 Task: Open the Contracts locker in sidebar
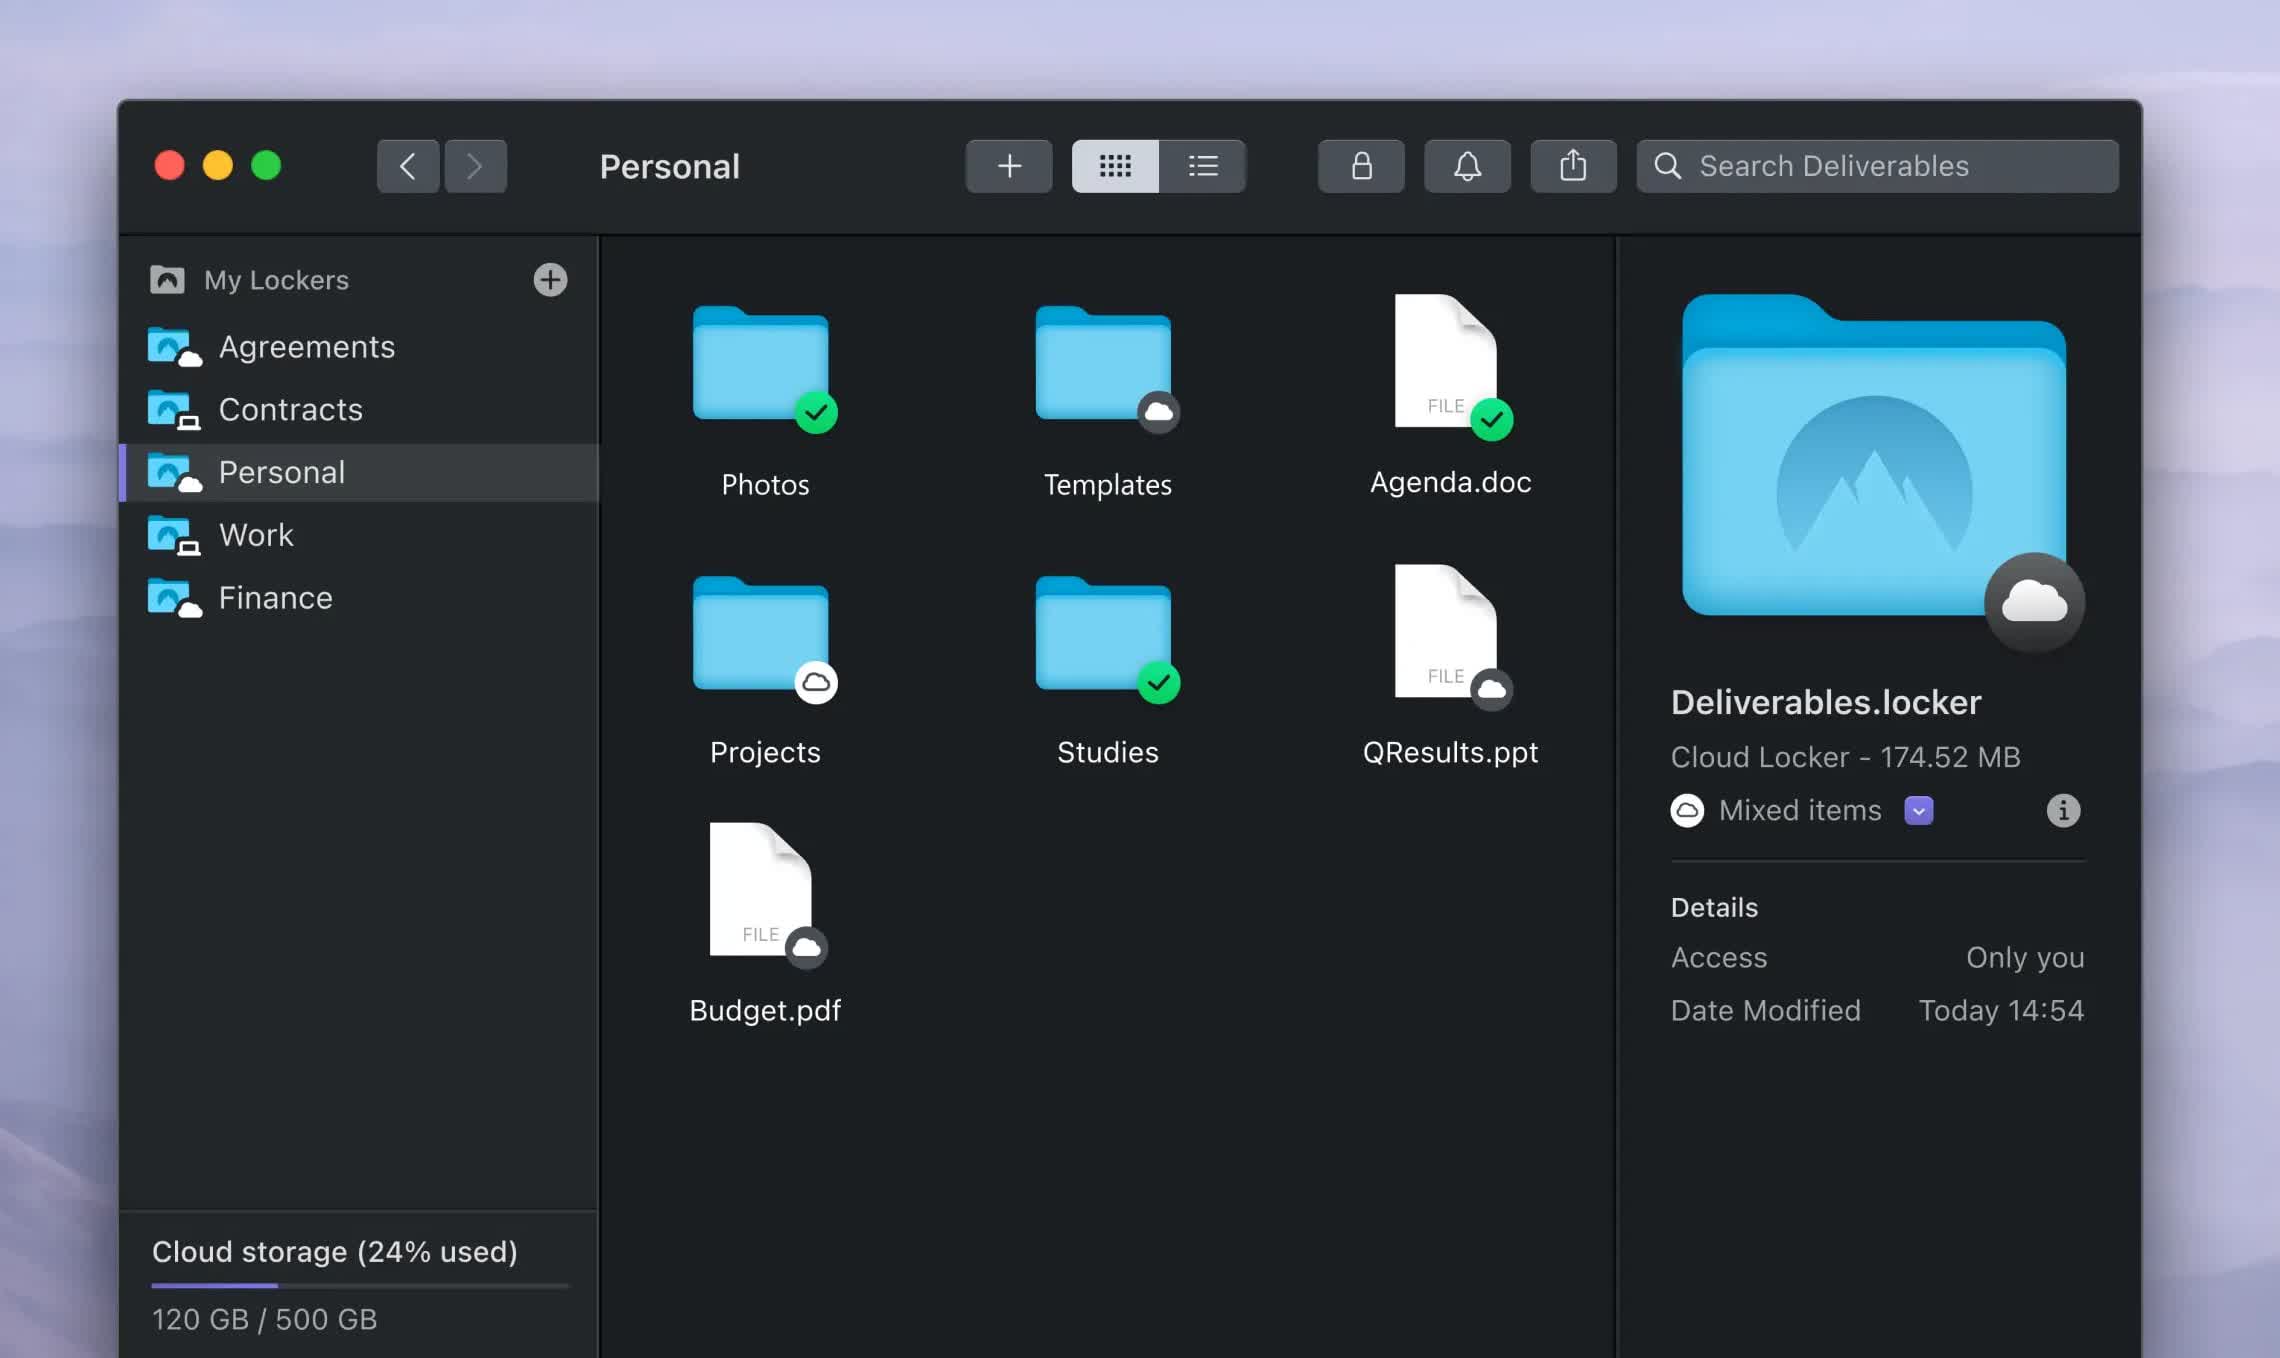click(290, 410)
